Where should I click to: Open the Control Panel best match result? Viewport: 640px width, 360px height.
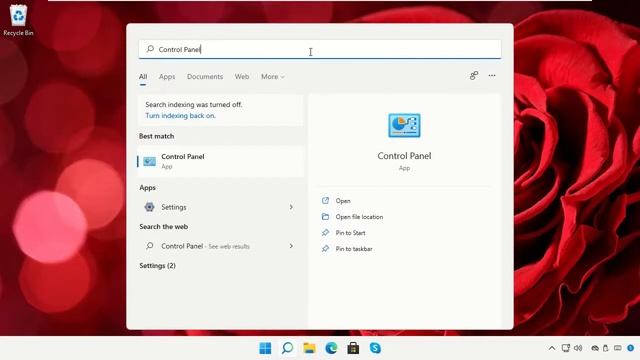(220, 161)
